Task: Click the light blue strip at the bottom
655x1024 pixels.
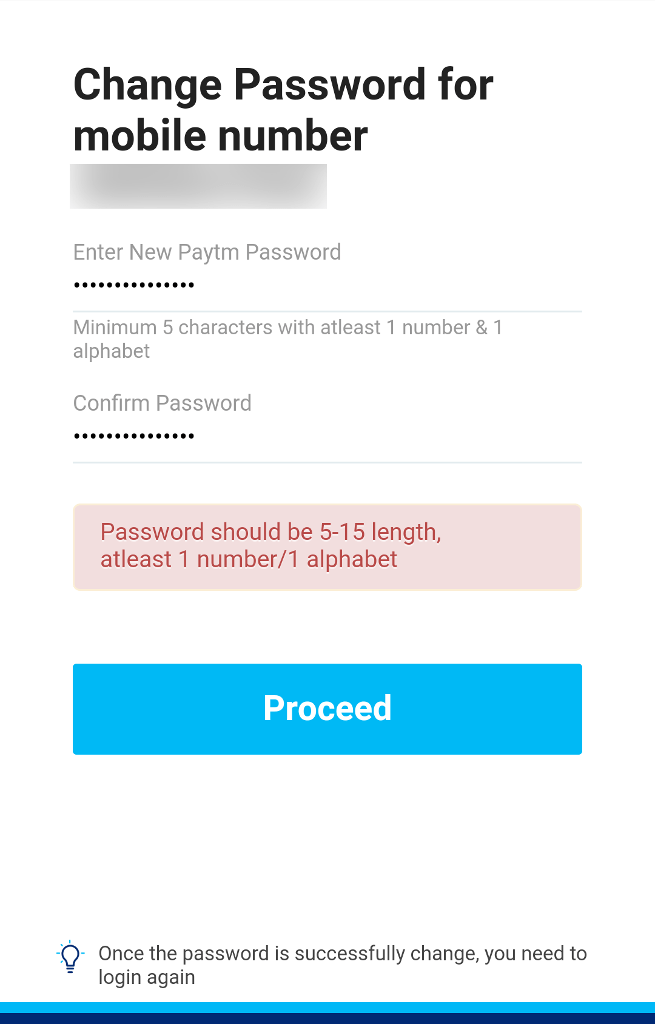Action: tap(327, 1007)
